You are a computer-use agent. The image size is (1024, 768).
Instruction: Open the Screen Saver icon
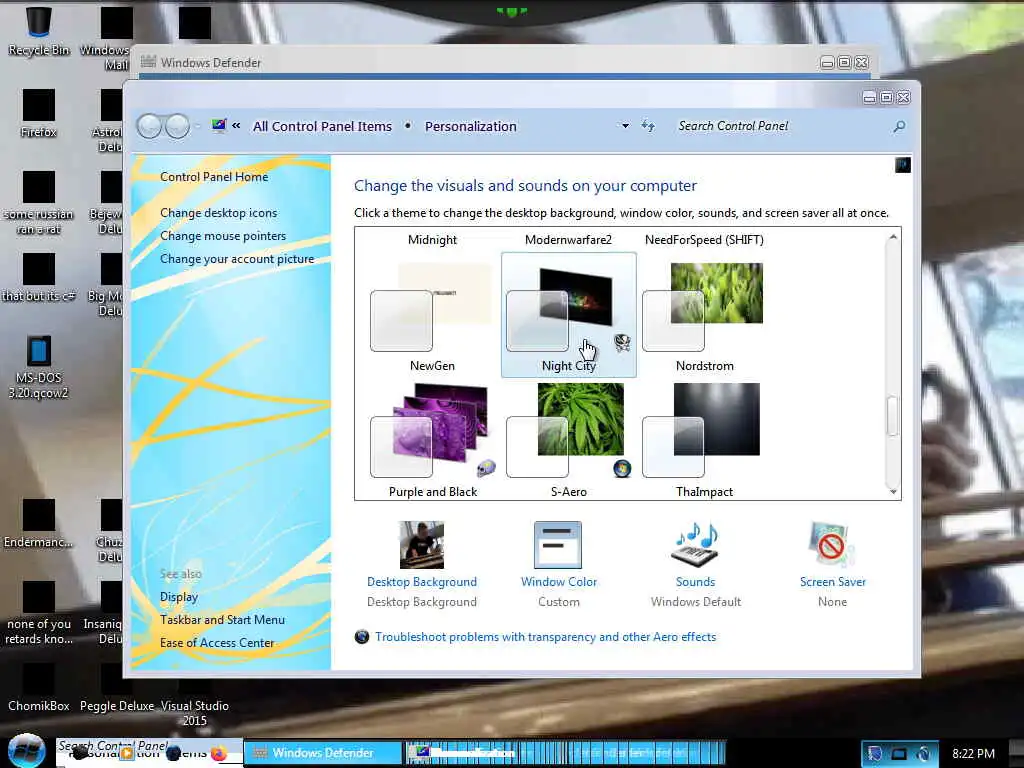click(x=832, y=545)
